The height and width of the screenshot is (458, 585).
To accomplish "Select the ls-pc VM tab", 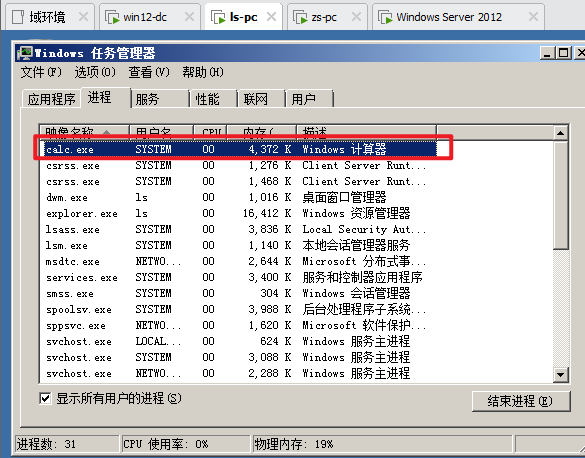I will (243, 17).
